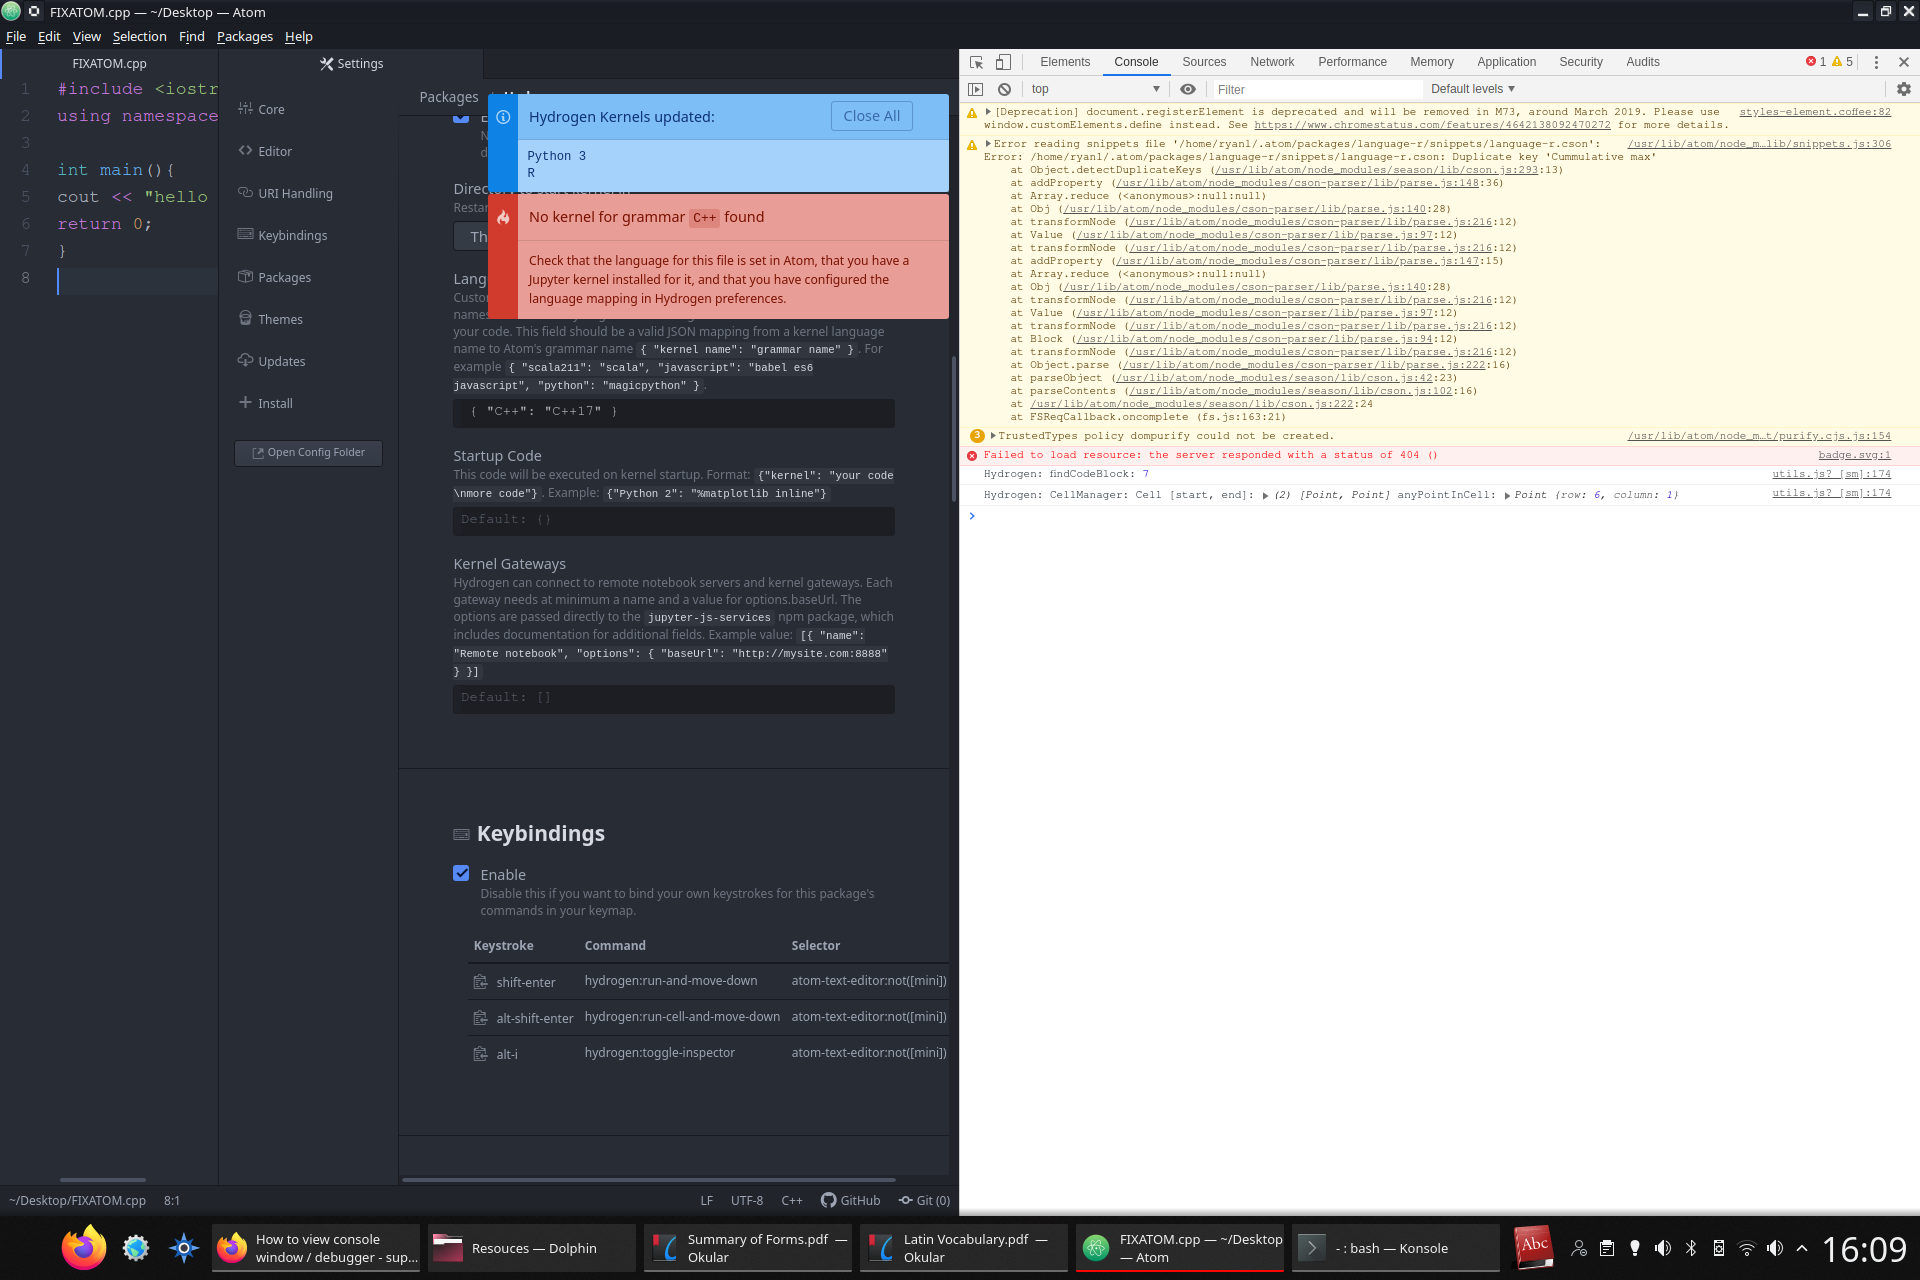Copy the shift-enter keybinding to clipboard
Screen dimensions: 1920x1280
[481, 981]
